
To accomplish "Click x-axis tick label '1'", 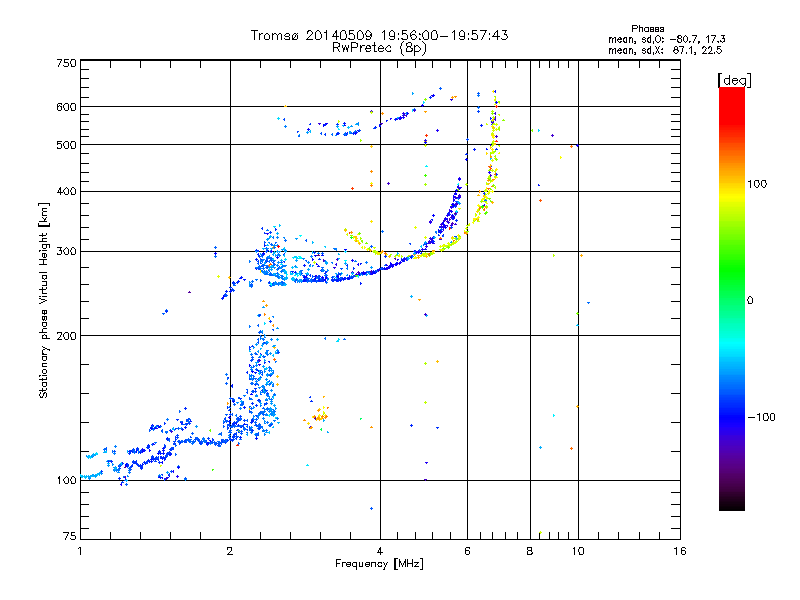I will pyautogui.click(x=80, y=551).
